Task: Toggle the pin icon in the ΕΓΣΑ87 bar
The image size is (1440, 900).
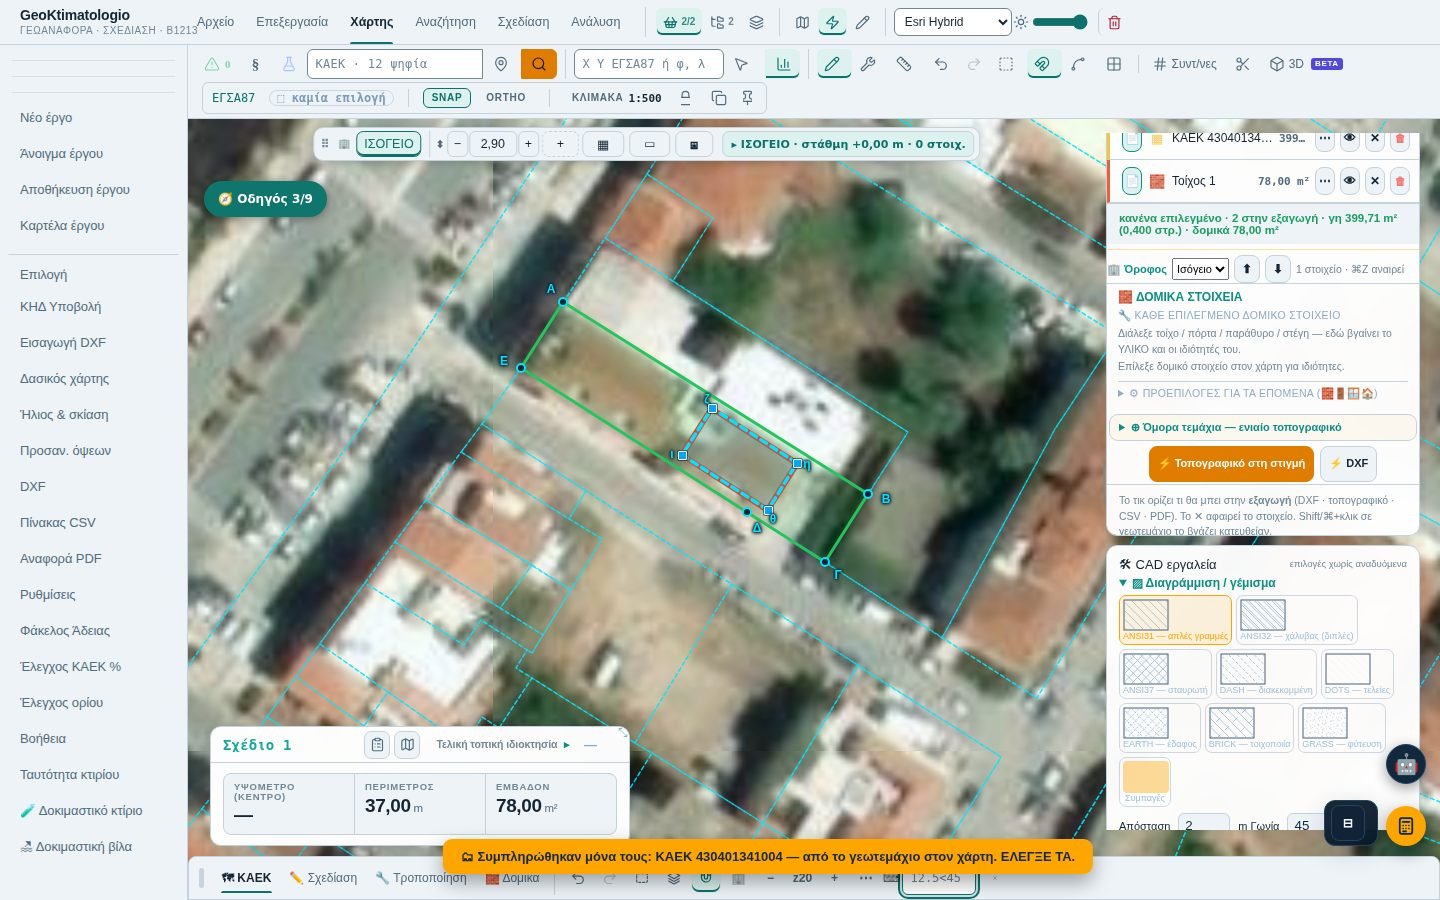Action: point(747,98)
